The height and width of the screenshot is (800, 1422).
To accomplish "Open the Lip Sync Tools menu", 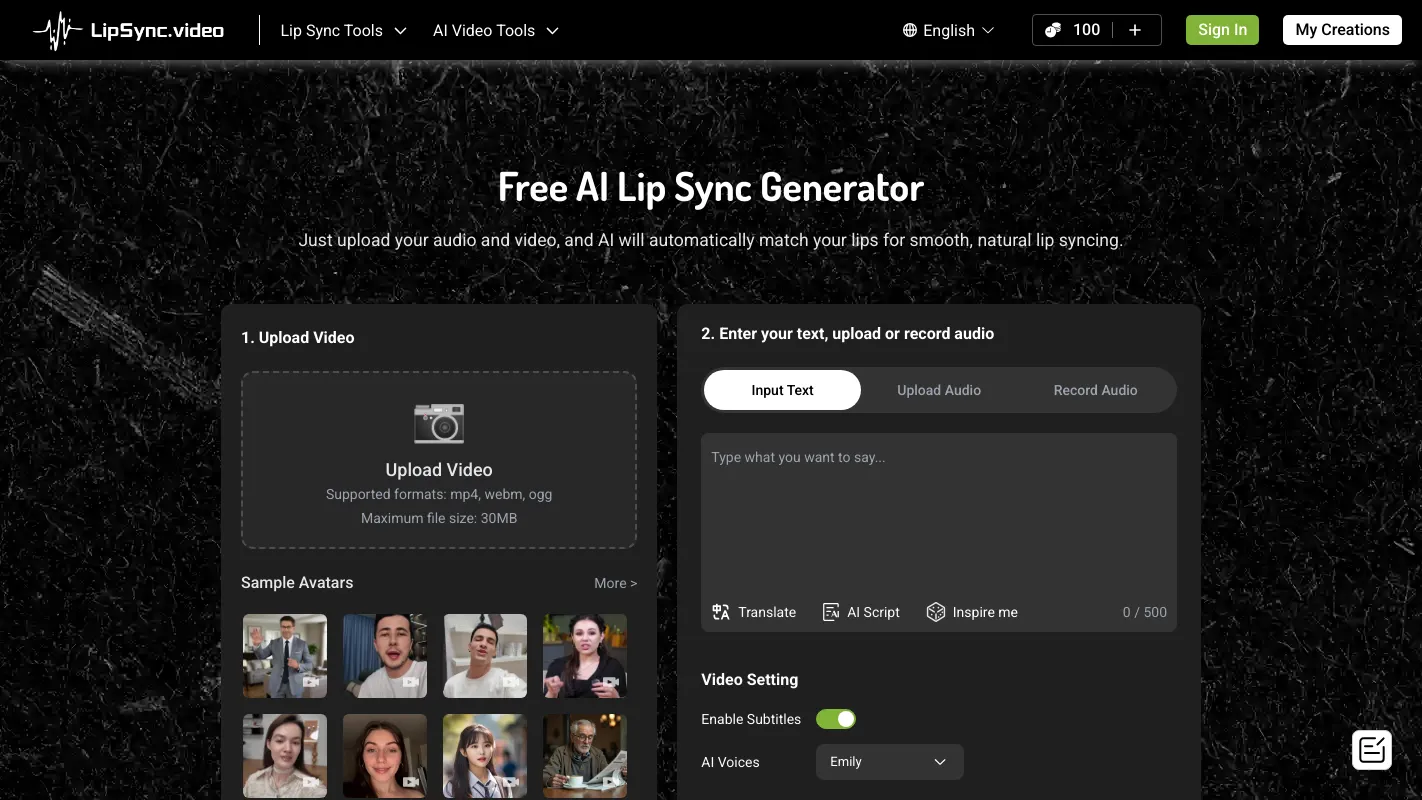I will pos(342,30).
